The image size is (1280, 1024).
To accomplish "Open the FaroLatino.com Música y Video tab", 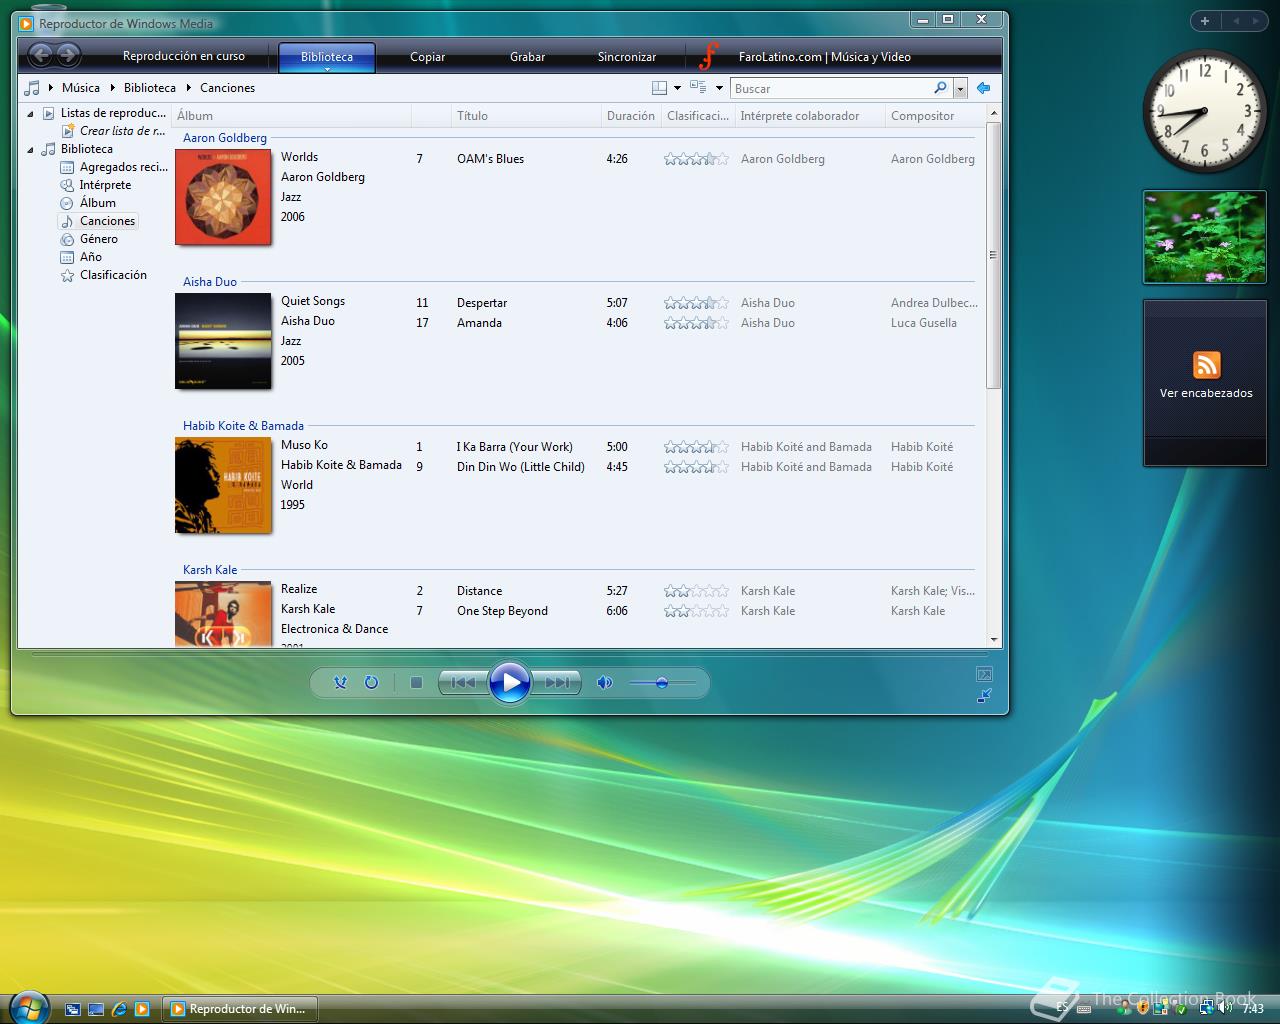I will point(825,57).
